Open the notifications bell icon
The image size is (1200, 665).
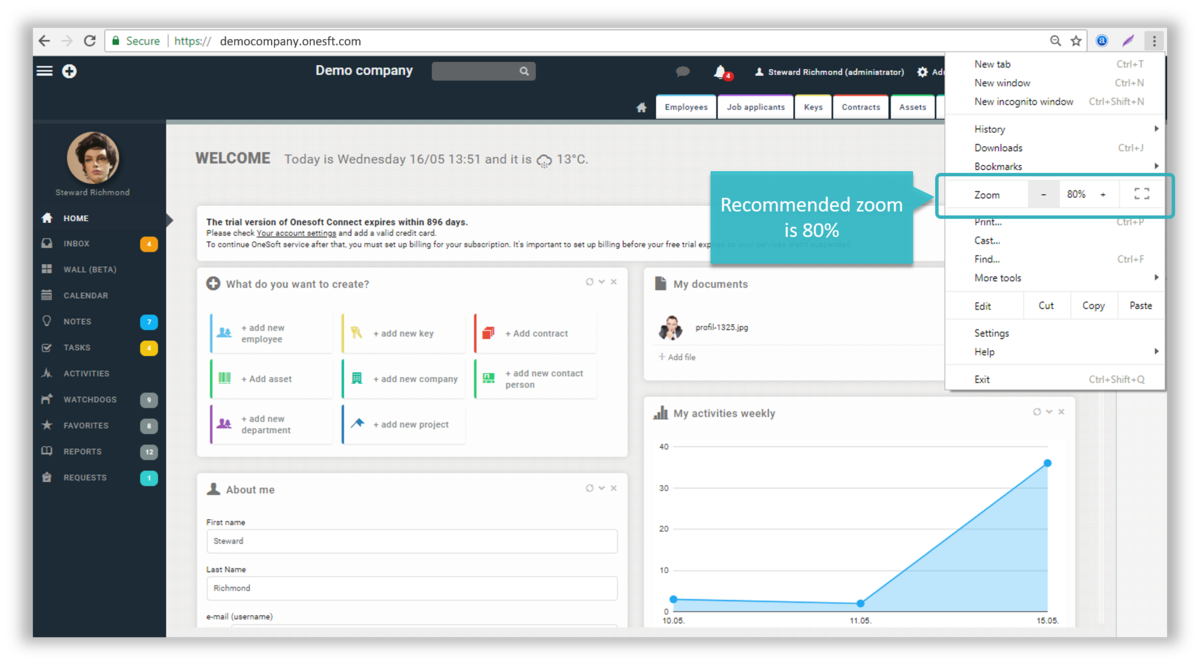tap(719, 71)
